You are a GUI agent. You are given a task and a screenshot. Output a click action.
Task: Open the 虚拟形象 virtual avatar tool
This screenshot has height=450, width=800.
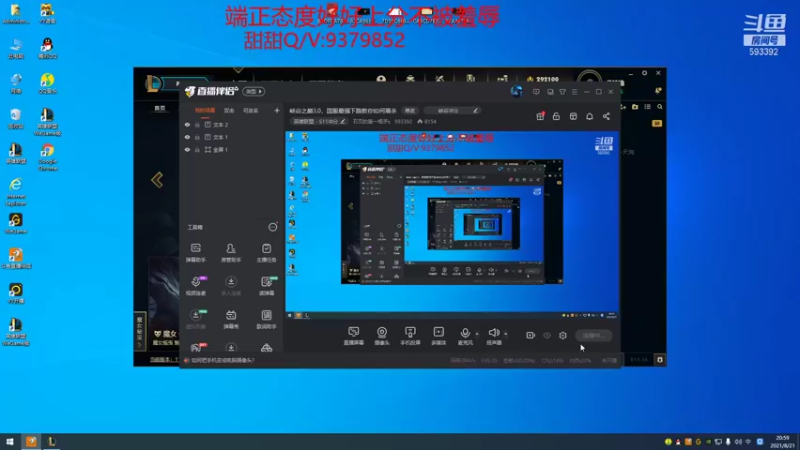click(195, 319)
